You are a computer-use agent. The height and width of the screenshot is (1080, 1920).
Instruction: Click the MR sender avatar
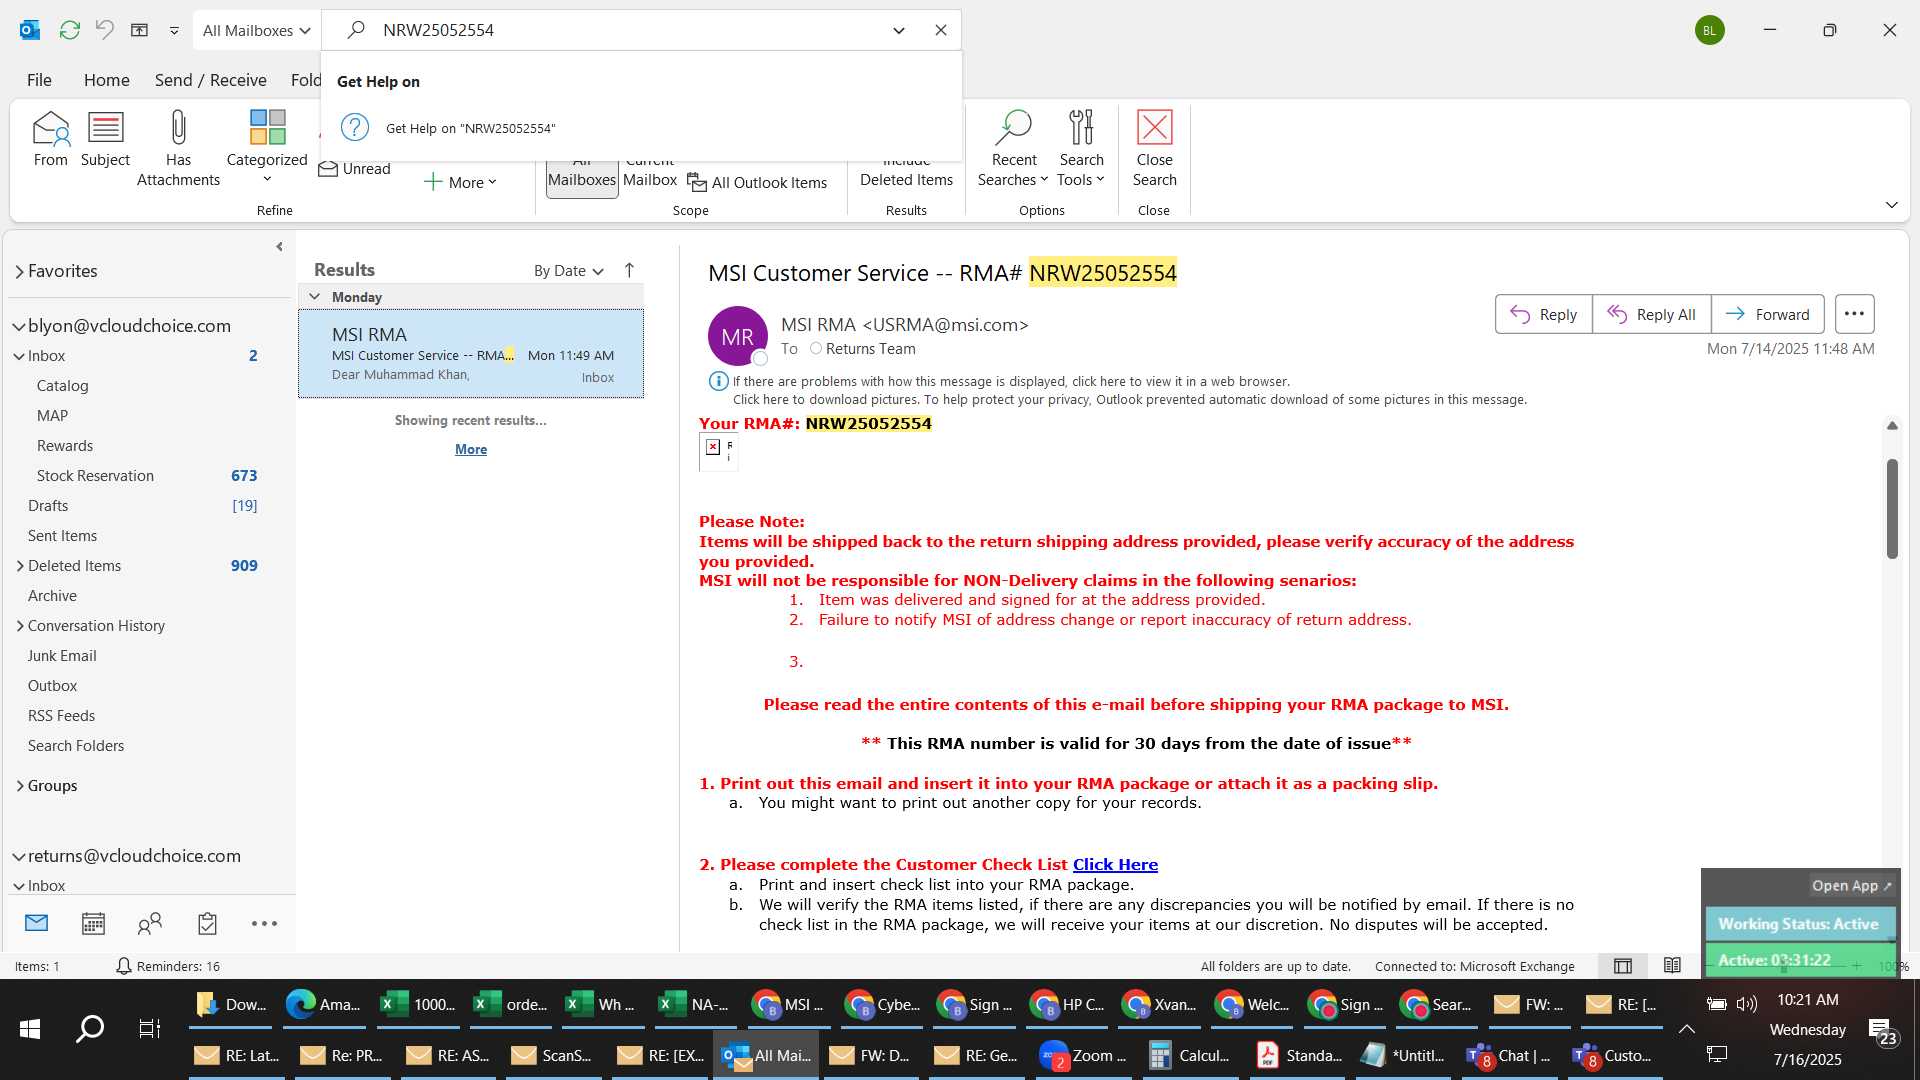click(738, 336)
